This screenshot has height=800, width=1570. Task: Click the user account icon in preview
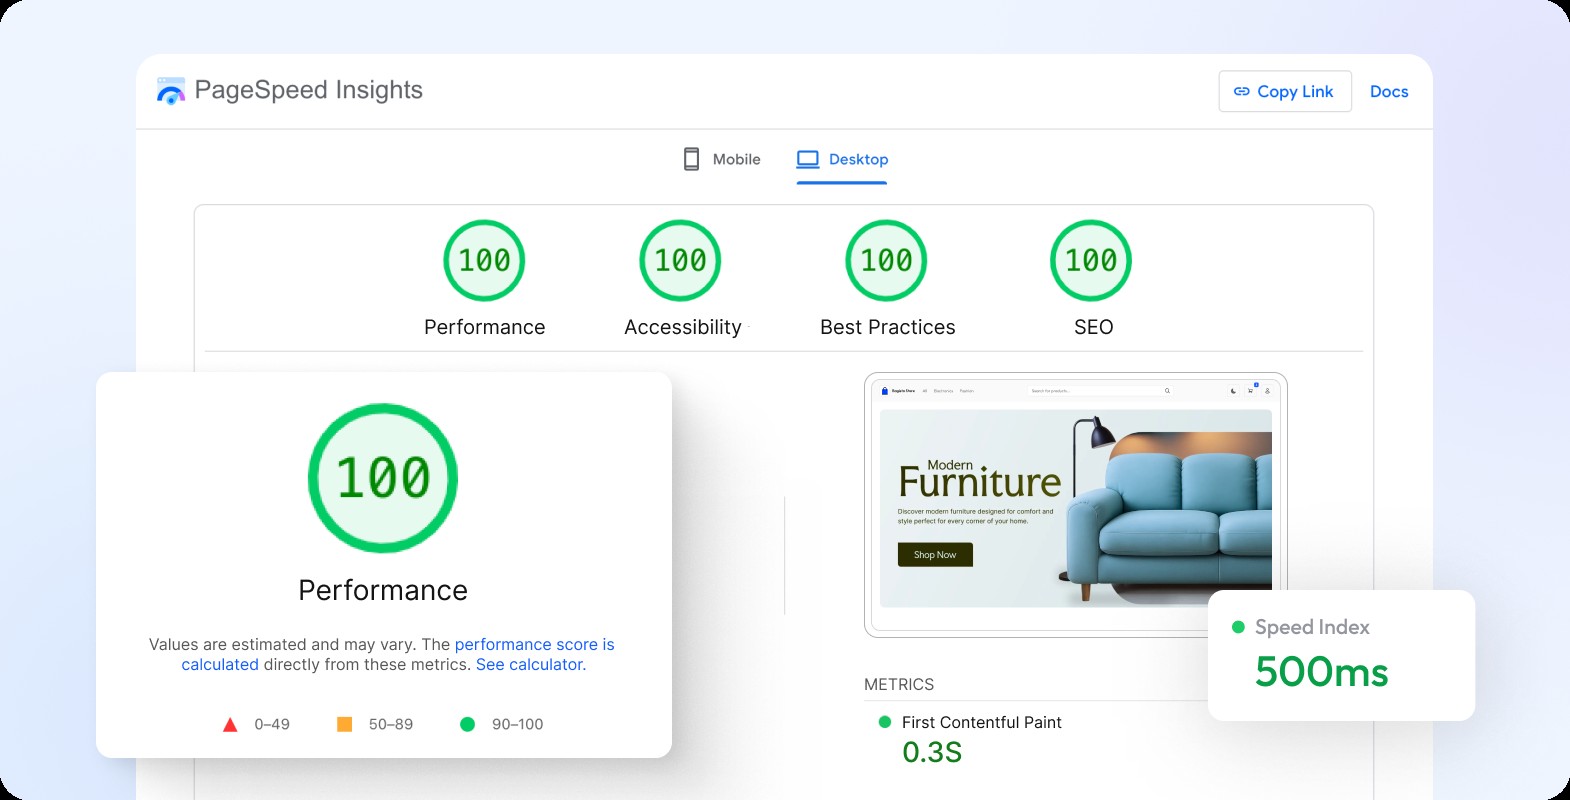pos(1267,391)
